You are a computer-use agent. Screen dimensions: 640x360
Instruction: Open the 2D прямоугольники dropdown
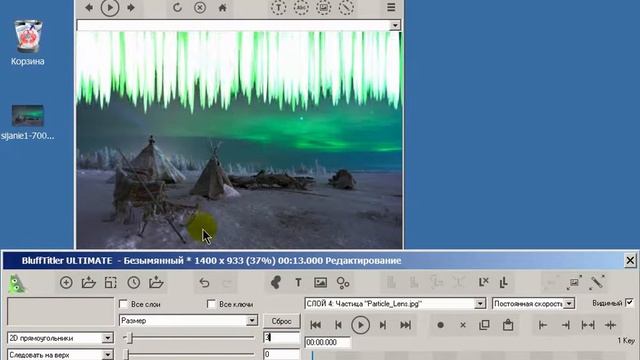[x=107, y=338]
